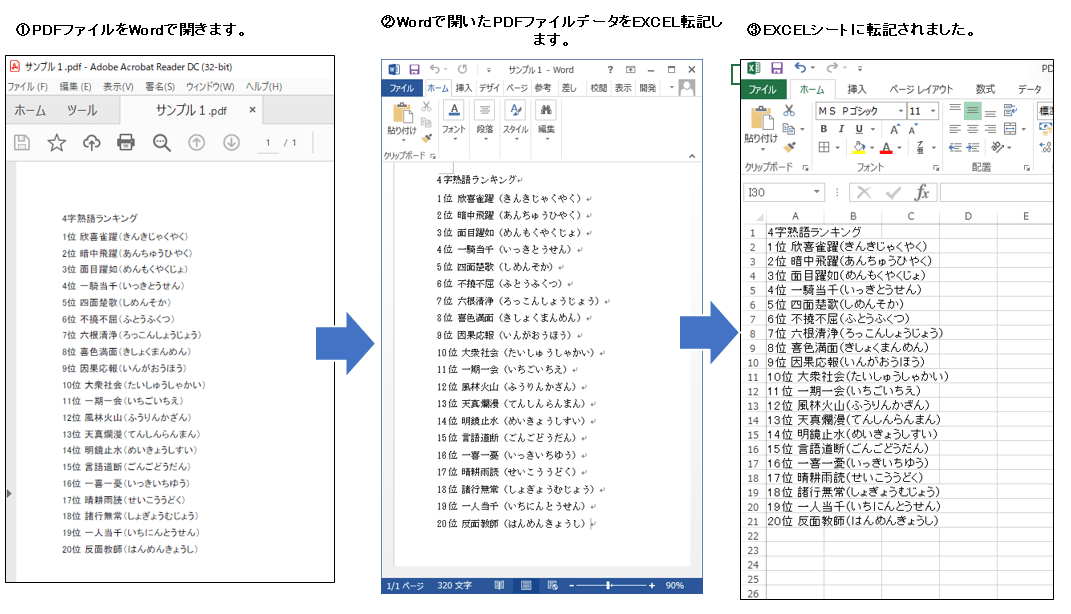Select print layout view in Word status bar
The width and height of the screenshot is (1071, 614).
click(x=526, y=585)
